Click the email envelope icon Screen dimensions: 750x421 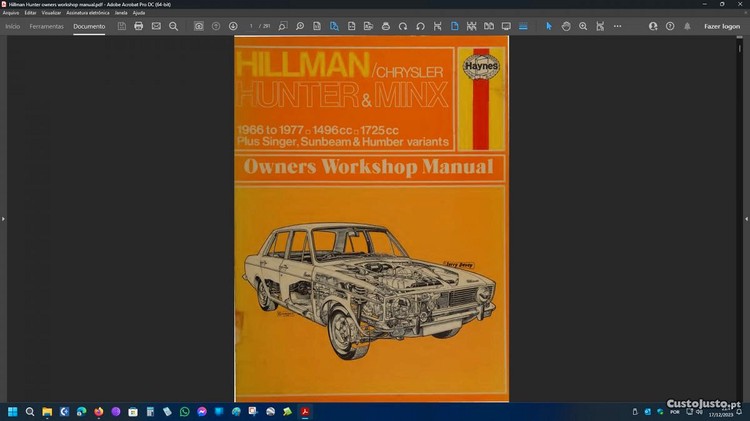156,26
